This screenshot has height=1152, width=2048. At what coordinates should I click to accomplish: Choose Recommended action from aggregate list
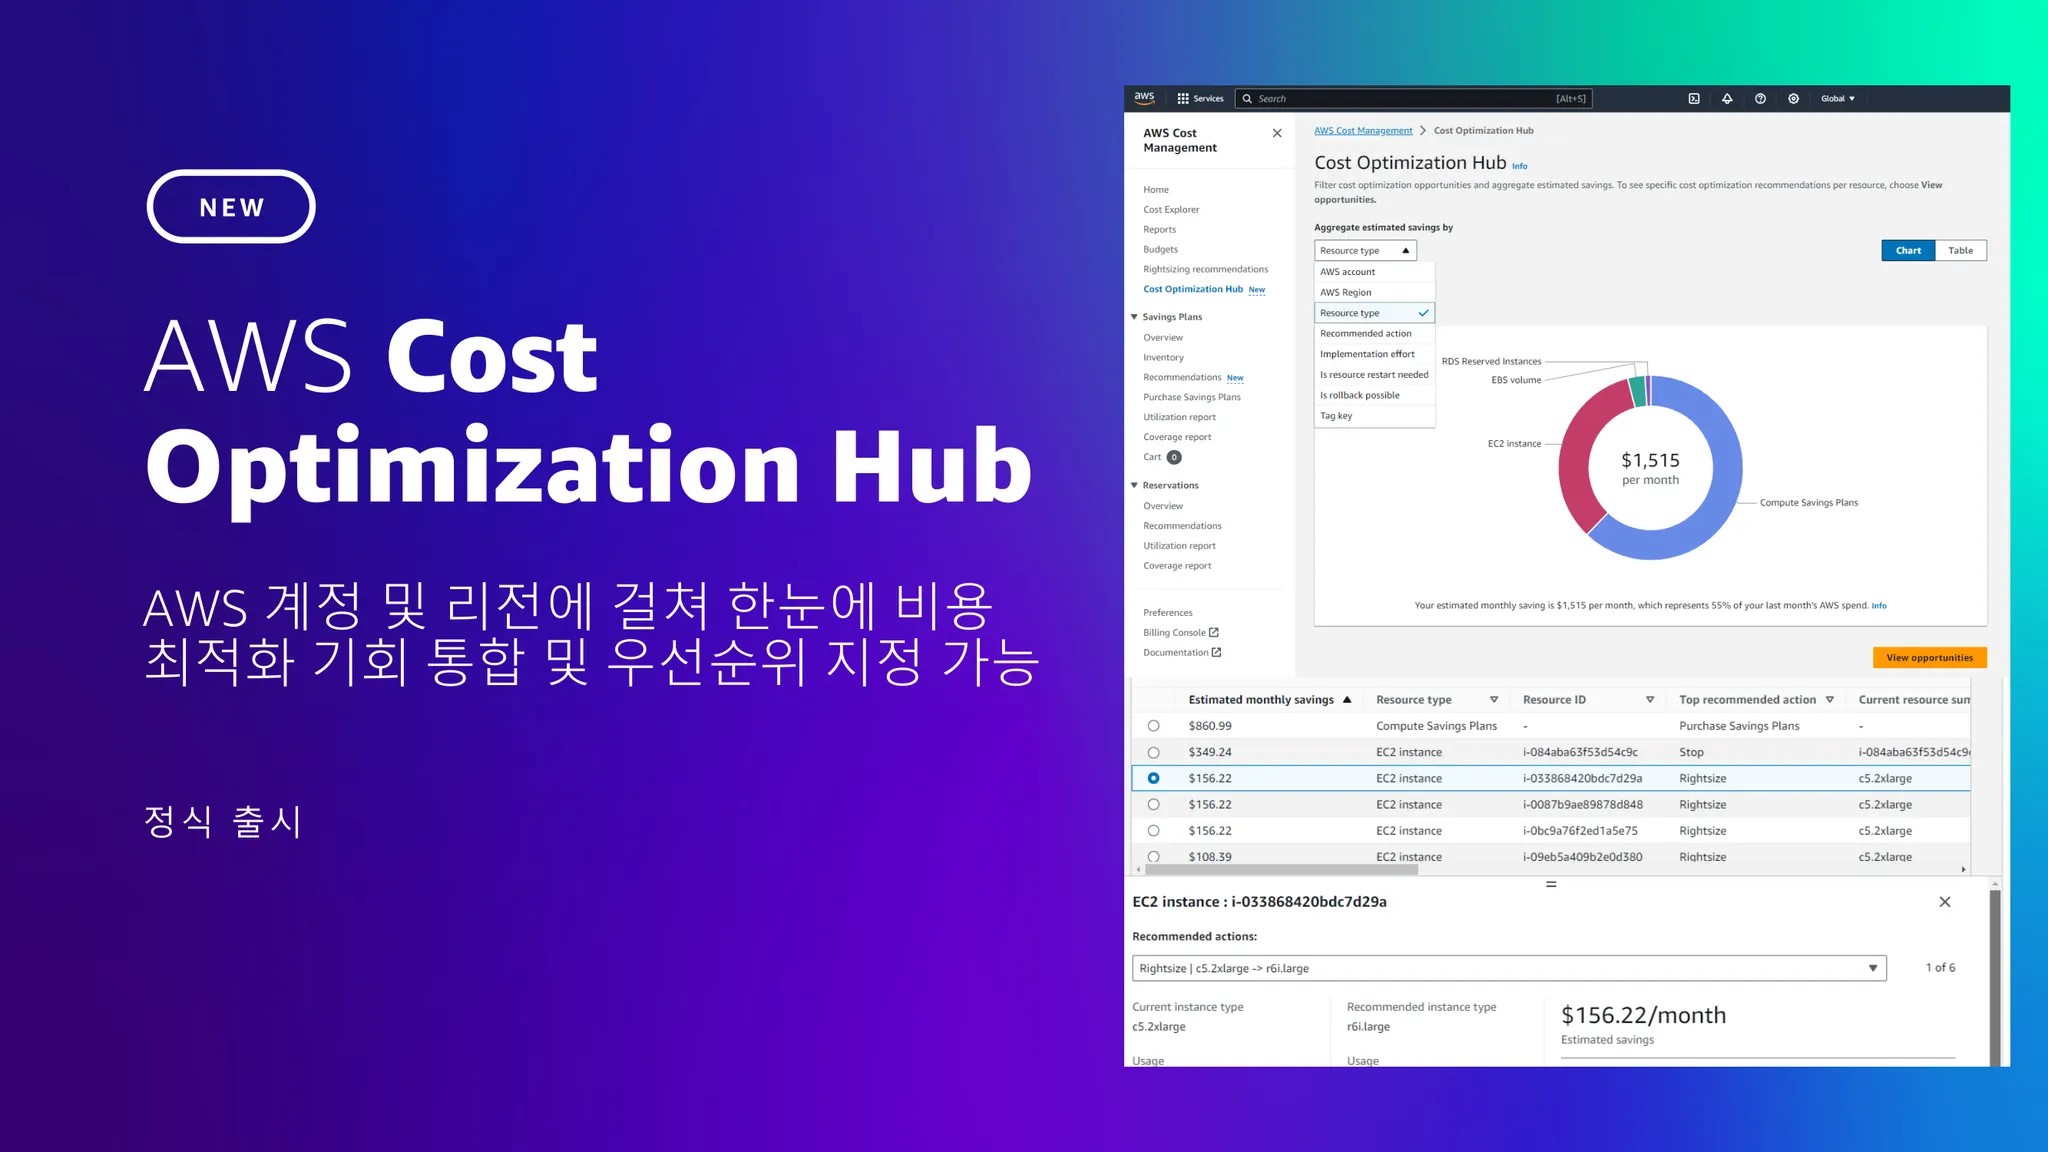click(1366, 334)
